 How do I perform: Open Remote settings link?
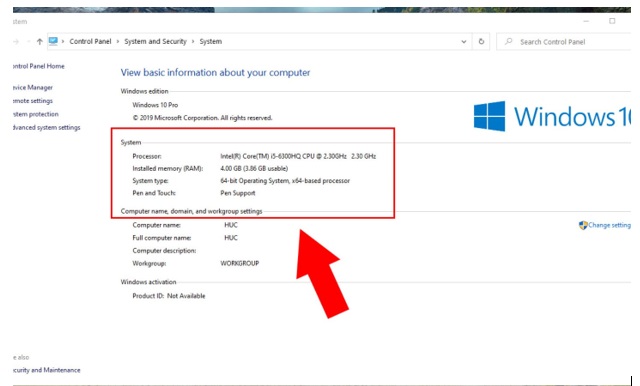33,101
